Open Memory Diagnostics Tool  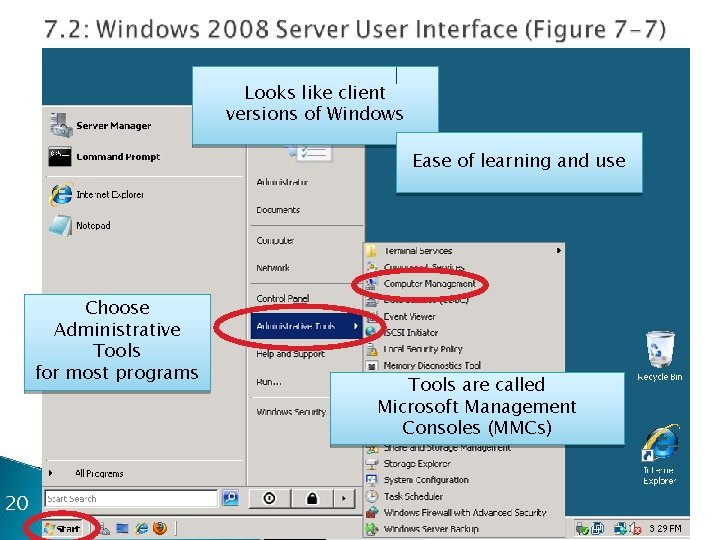pos(432,366)
